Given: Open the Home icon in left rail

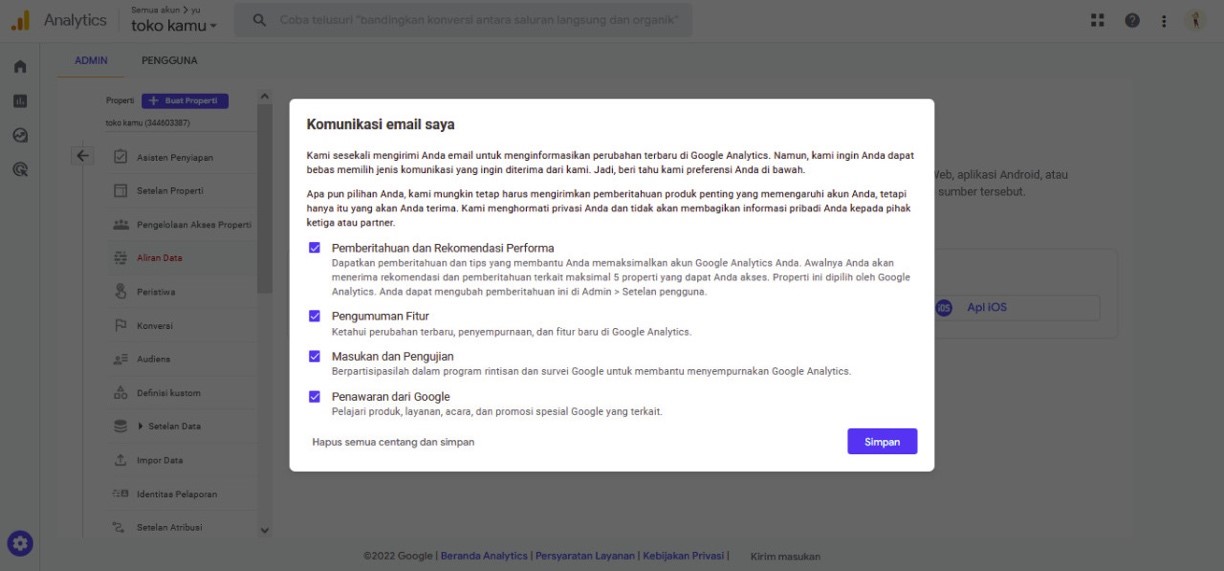Looking at the screenshot, I should 19,66.
